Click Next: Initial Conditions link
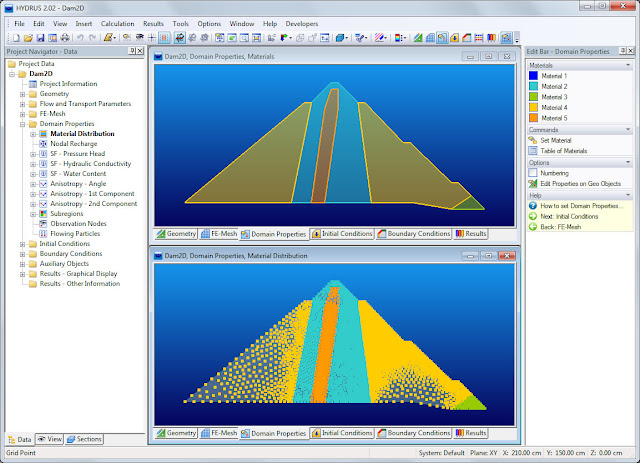640x463 pixels. (569, 216)
